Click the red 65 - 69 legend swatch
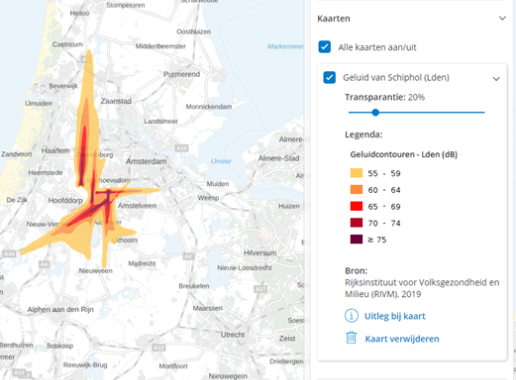The image size is (516, 380). [x=356, y=206]
